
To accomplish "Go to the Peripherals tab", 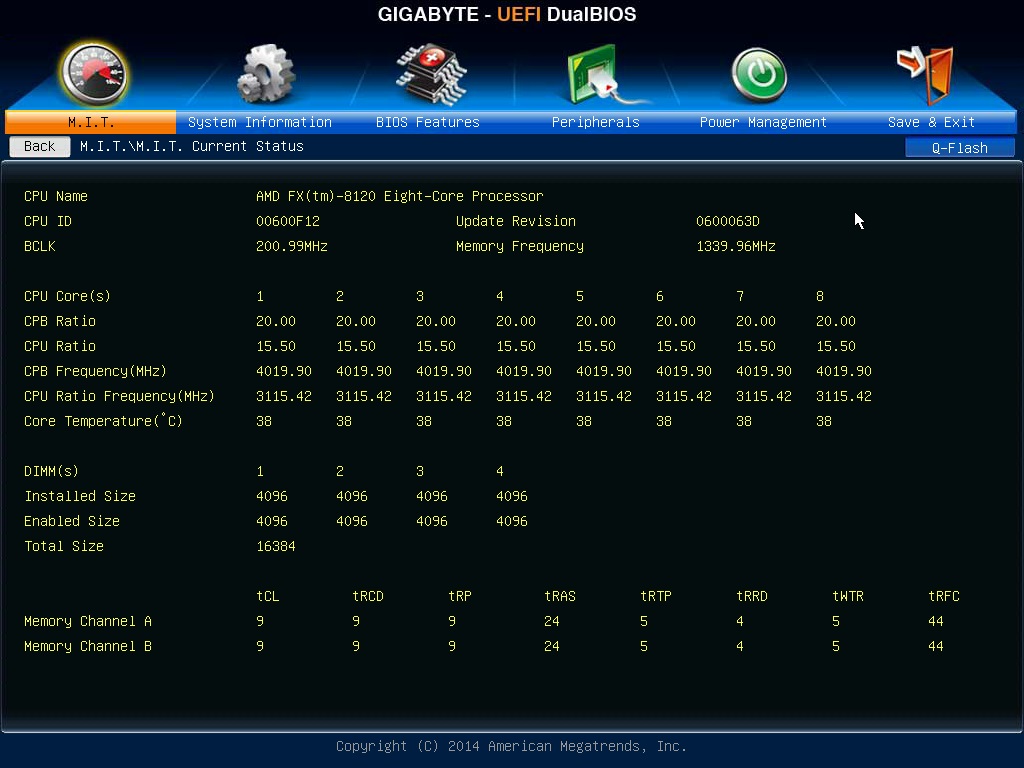I will (x=596, y=122).
